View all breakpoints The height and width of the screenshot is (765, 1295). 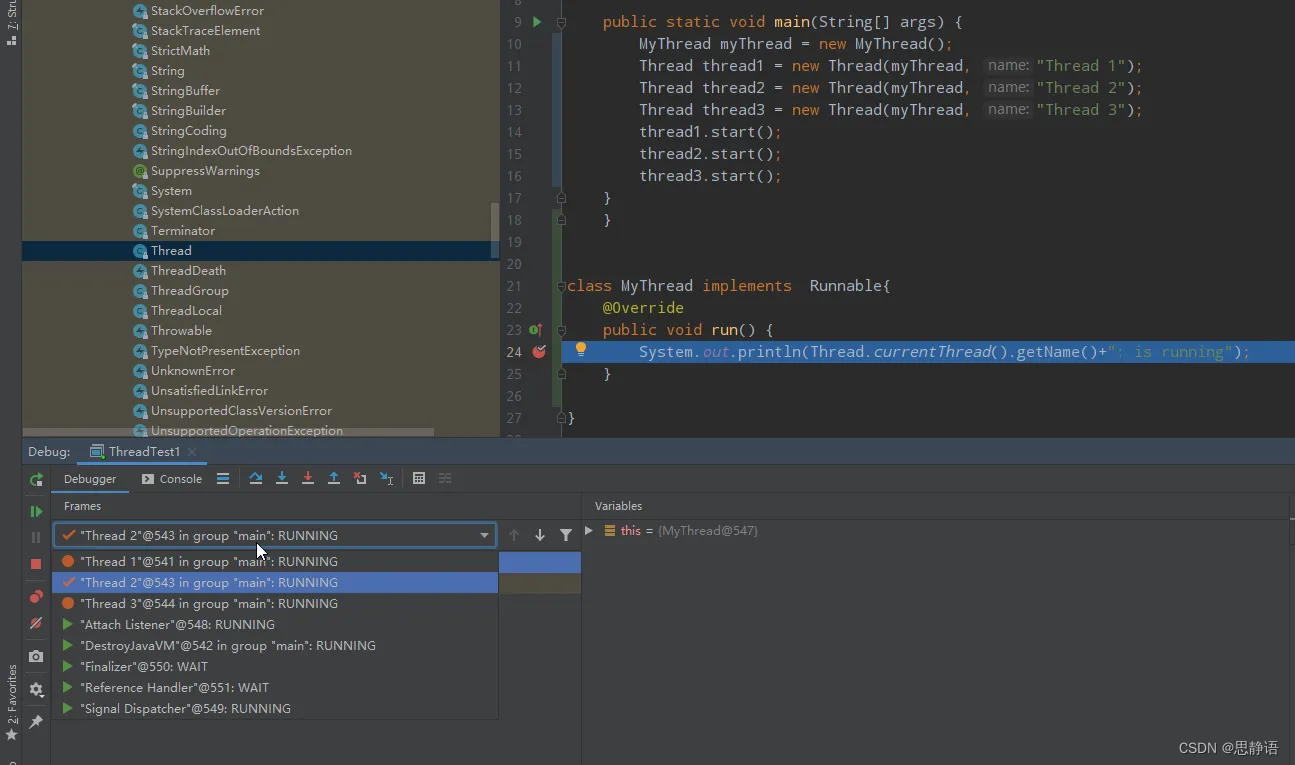pos(36,597)
